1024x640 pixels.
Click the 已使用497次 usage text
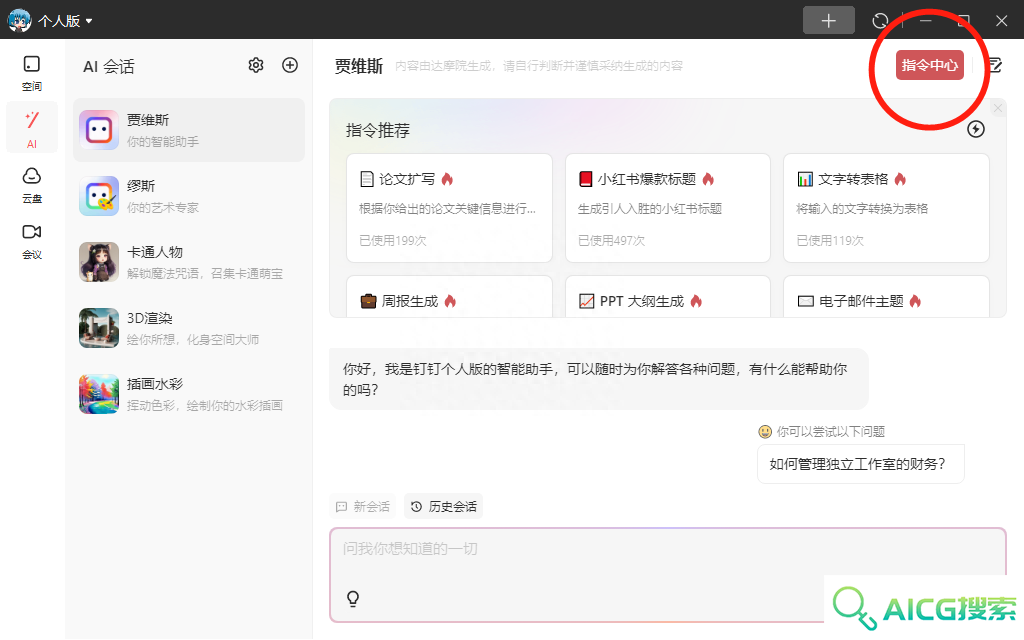[611, 240]
